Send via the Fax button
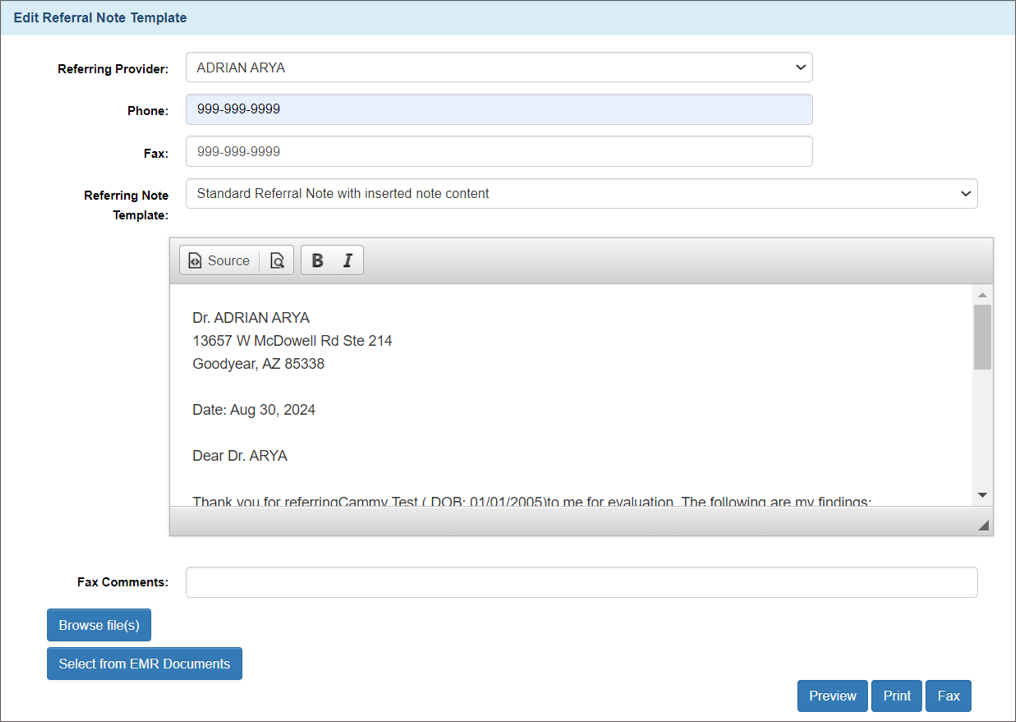Screen dimensions: 1016x722 pos(948,696)
